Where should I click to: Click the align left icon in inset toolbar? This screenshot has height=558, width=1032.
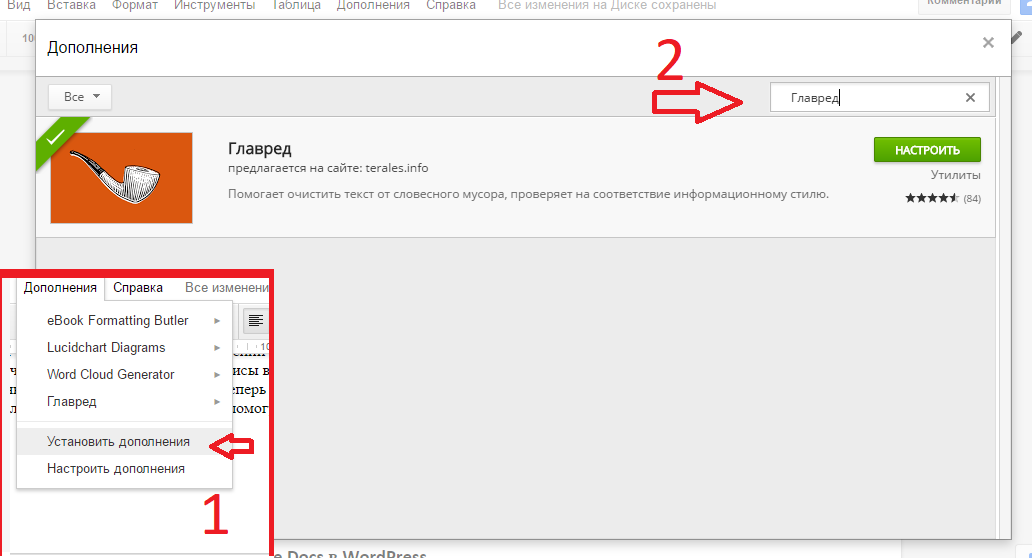[x=255, y=320]
